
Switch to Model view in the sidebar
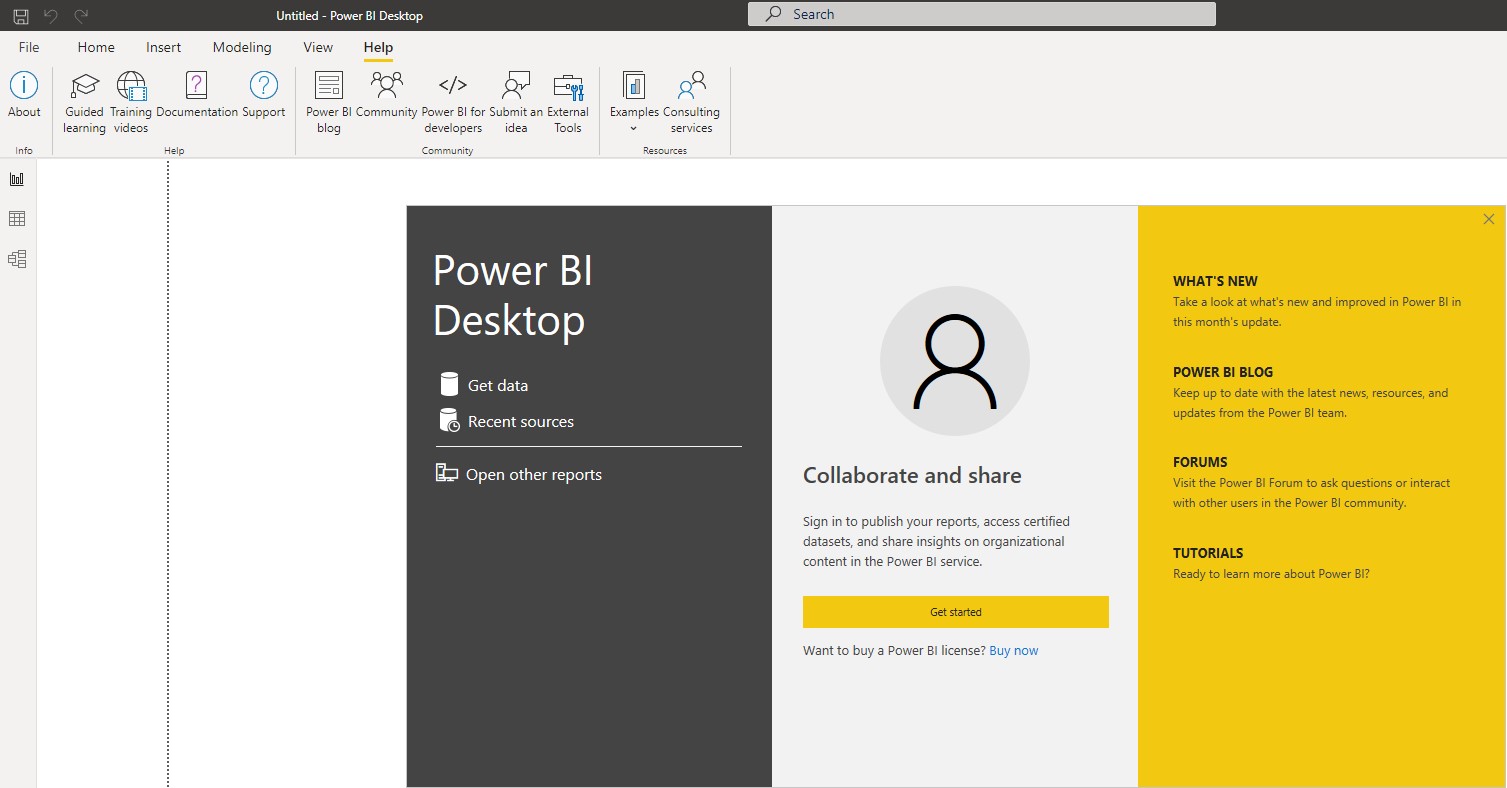coord(17,259)
